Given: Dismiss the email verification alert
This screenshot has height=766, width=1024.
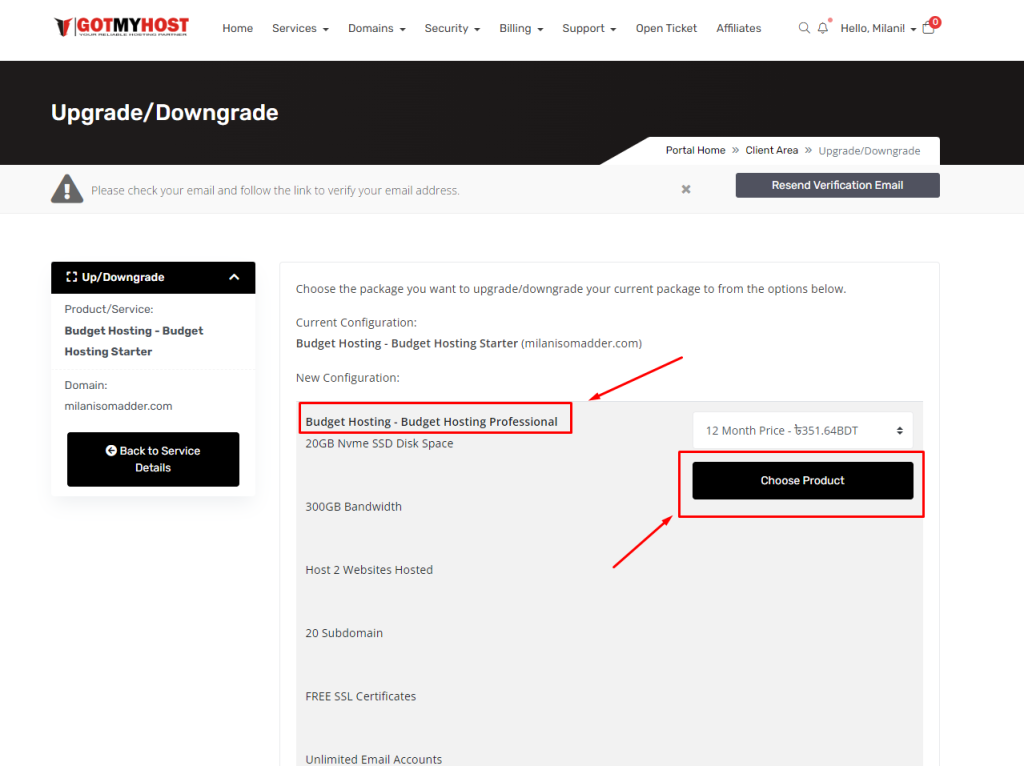Looking at the screenshot, I should 686,189.
